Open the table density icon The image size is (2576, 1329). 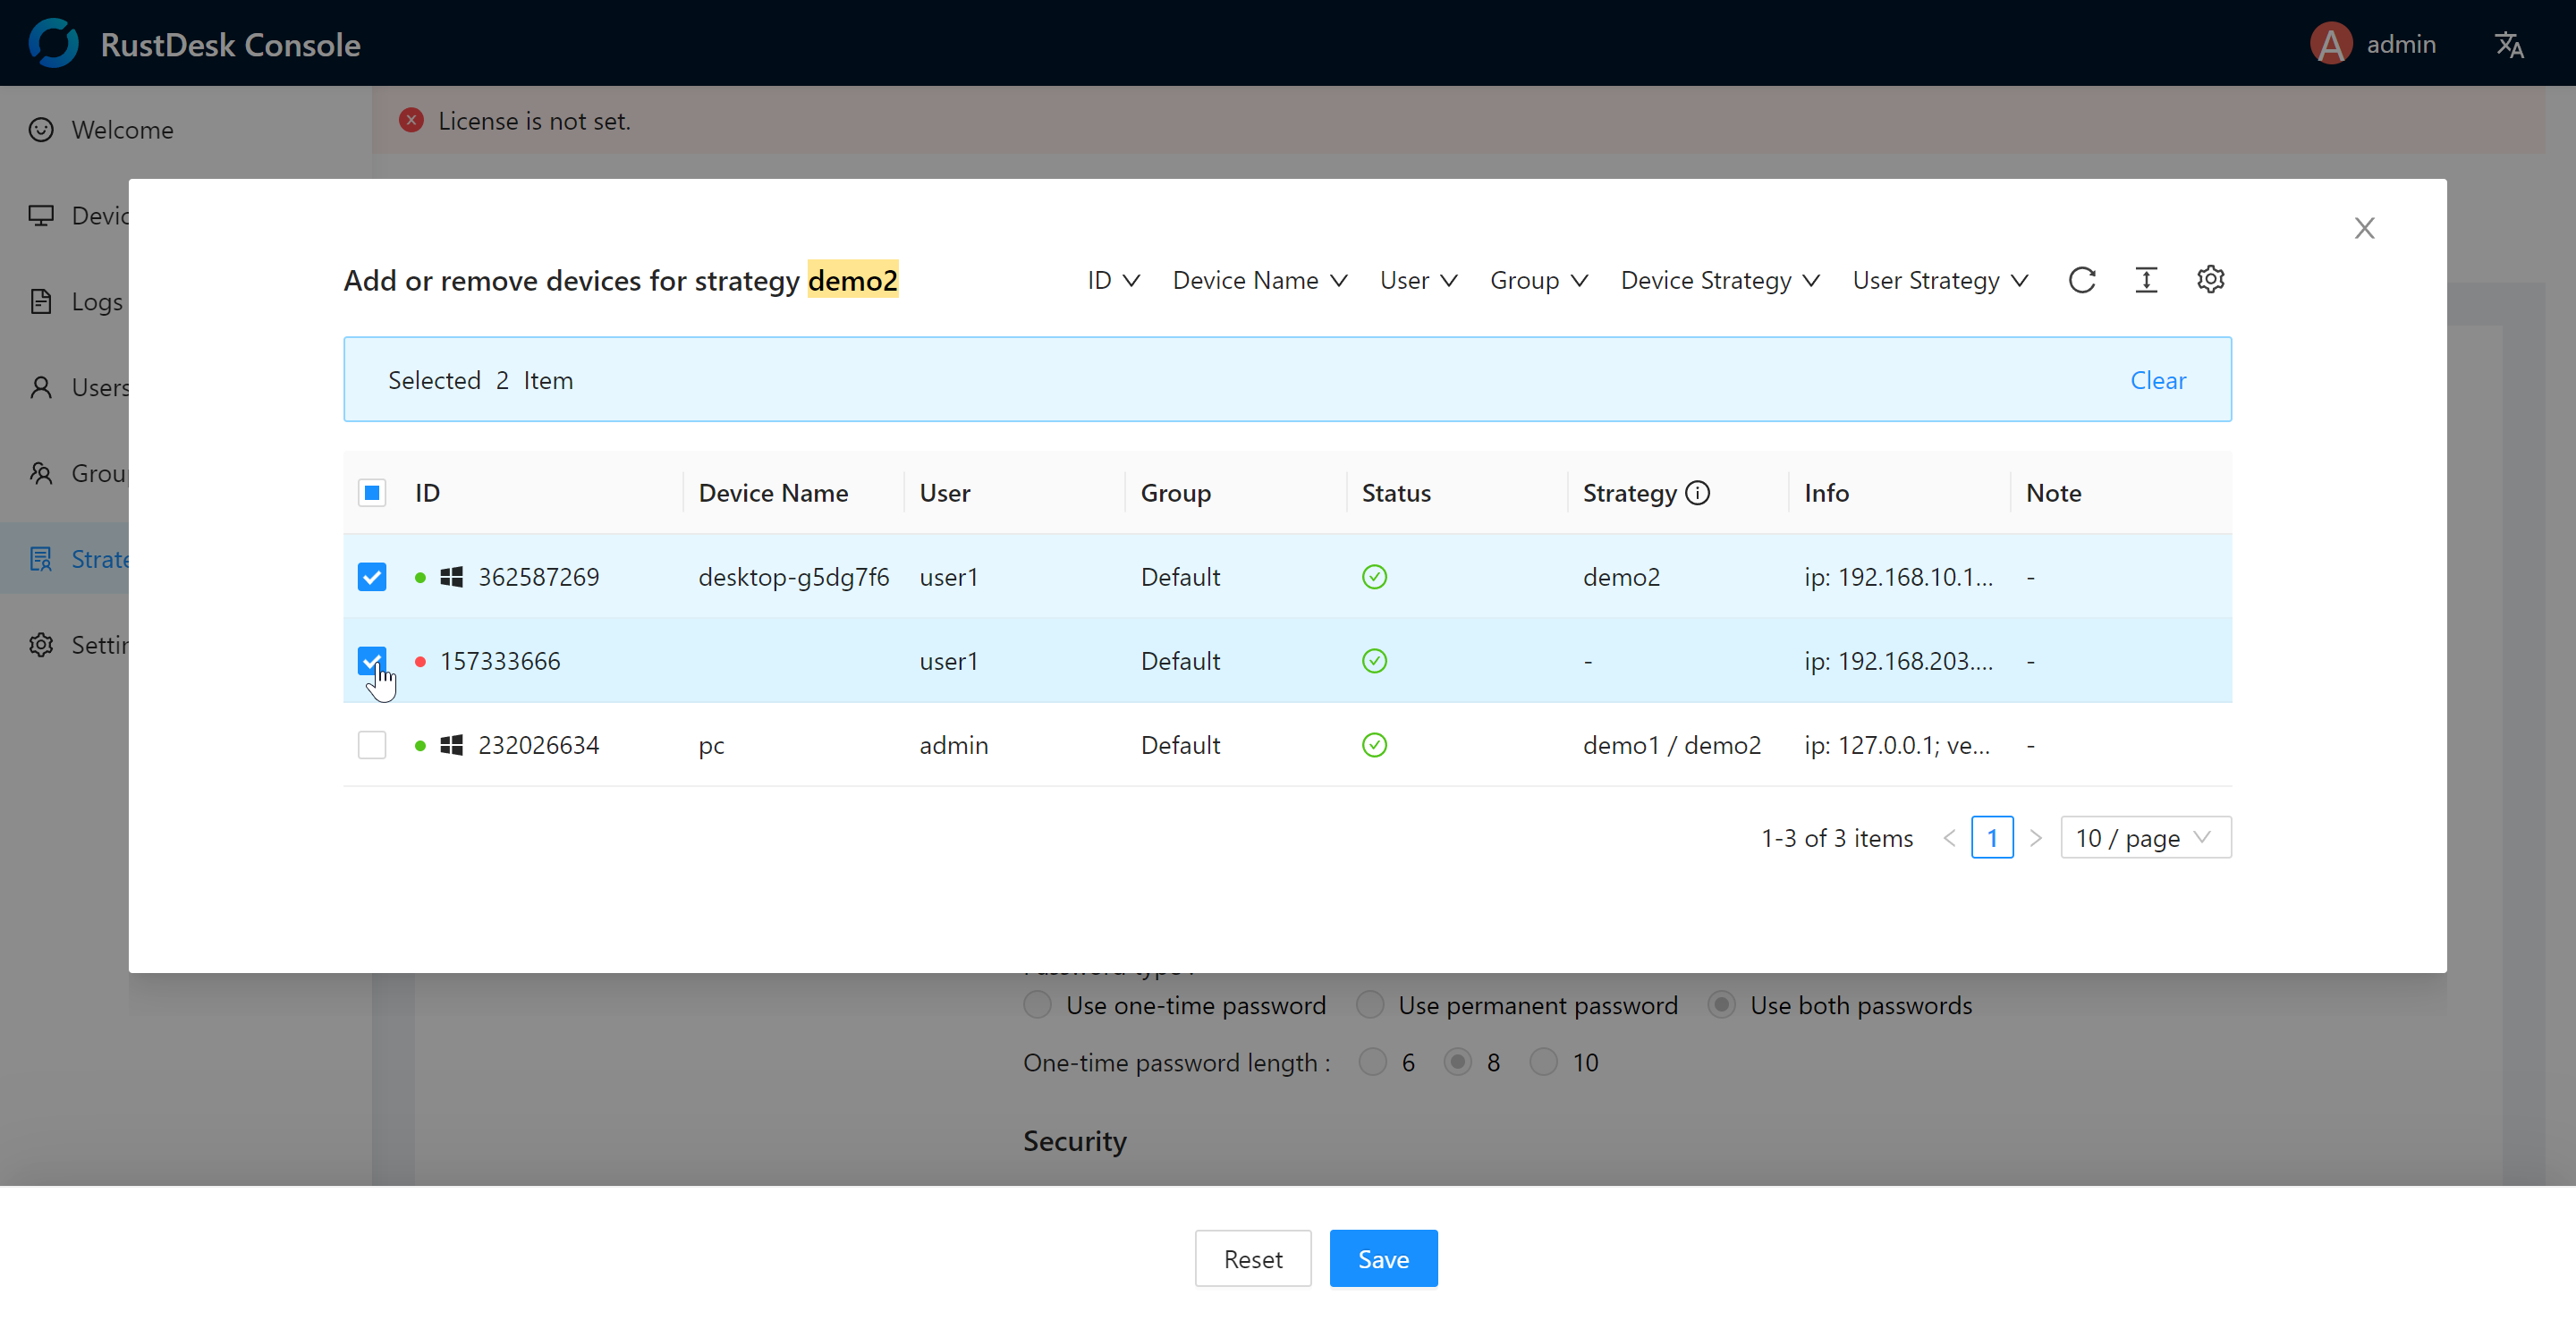2146,280
